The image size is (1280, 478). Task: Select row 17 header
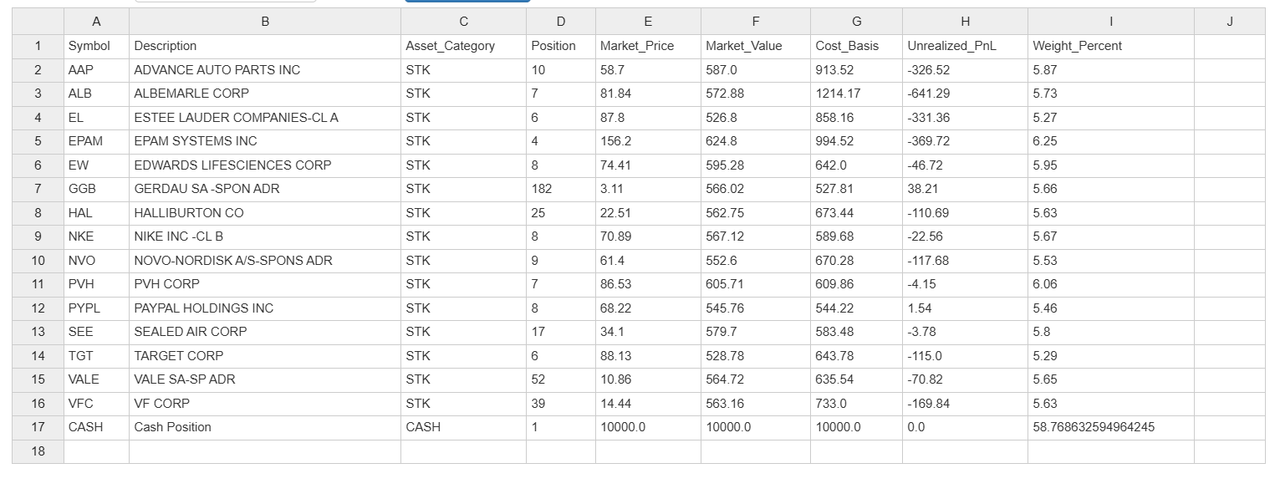click(x=38, y=427)
